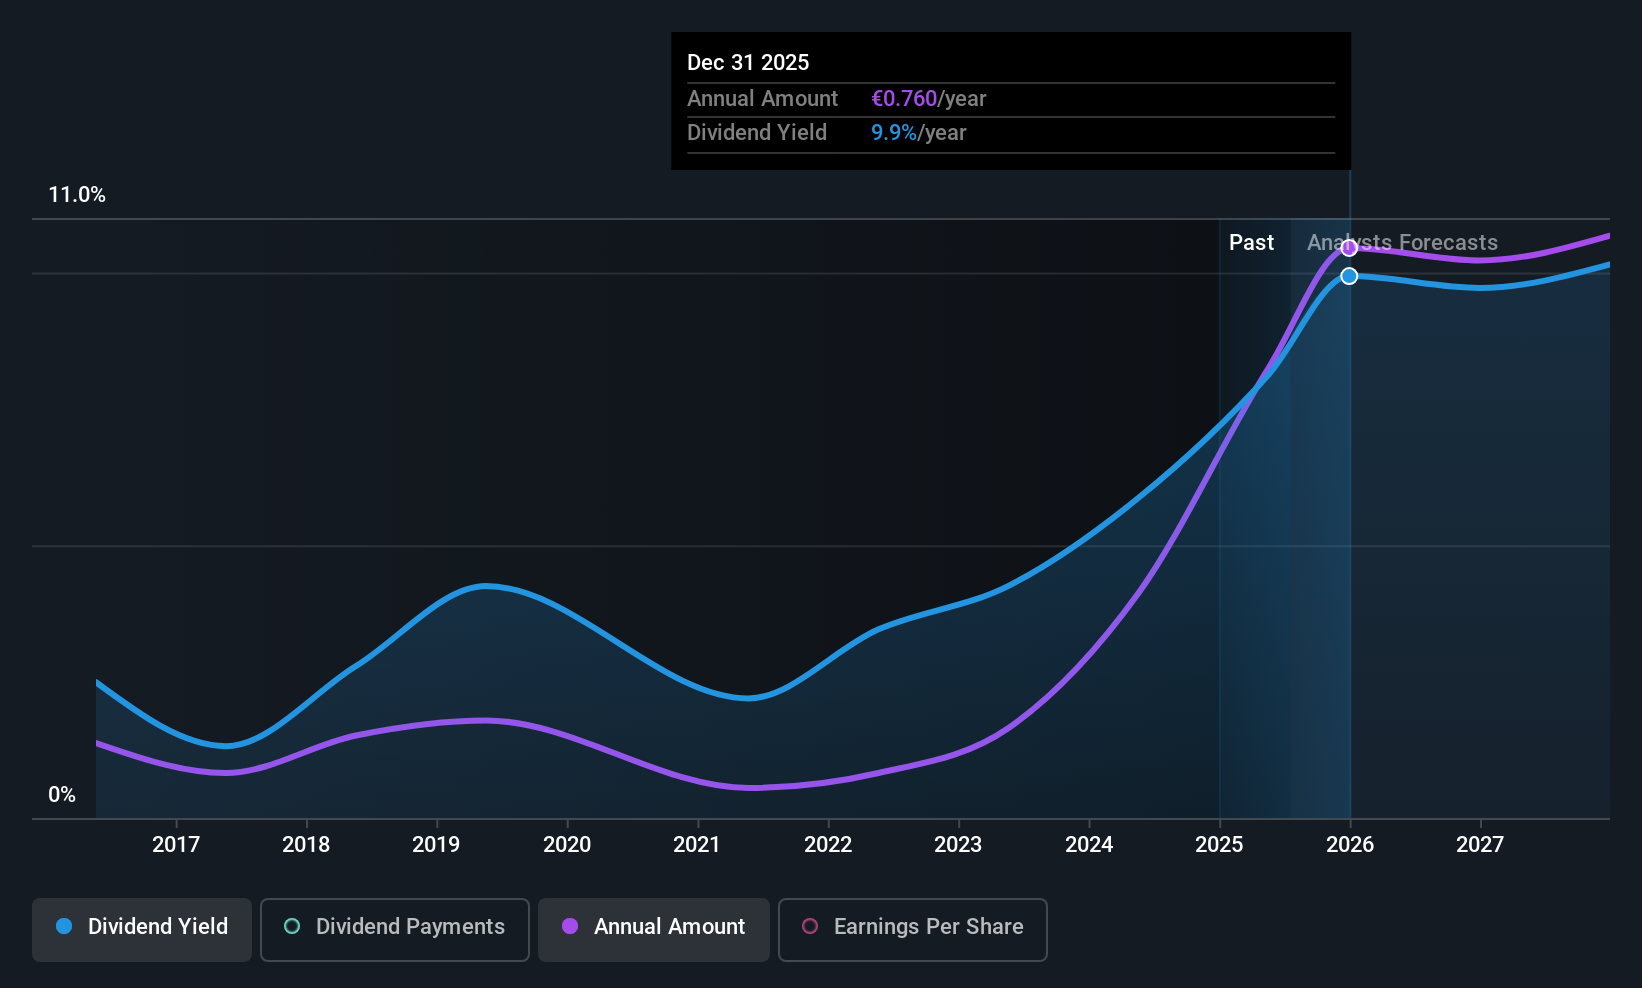The height and width of the screenshot is (988, 1642).
Task: Click the 2022 x-axis label
Action: click(828, 845)
